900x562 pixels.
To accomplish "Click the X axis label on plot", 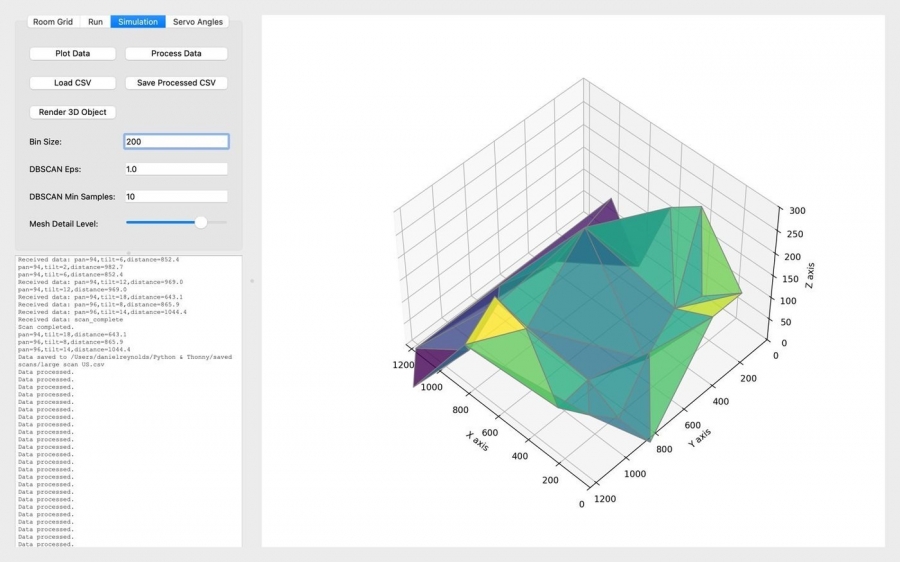I will click(477, 441).
